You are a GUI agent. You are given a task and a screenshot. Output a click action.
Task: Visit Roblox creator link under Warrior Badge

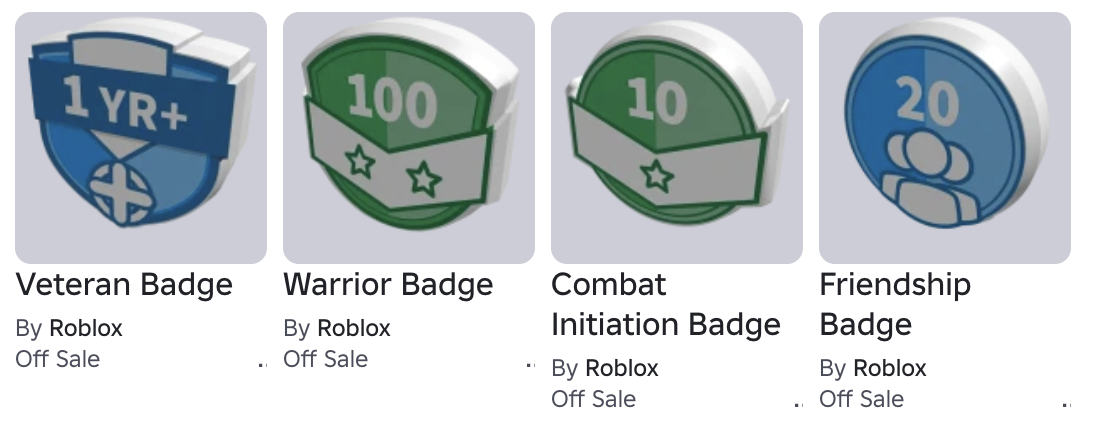point(354,328)
